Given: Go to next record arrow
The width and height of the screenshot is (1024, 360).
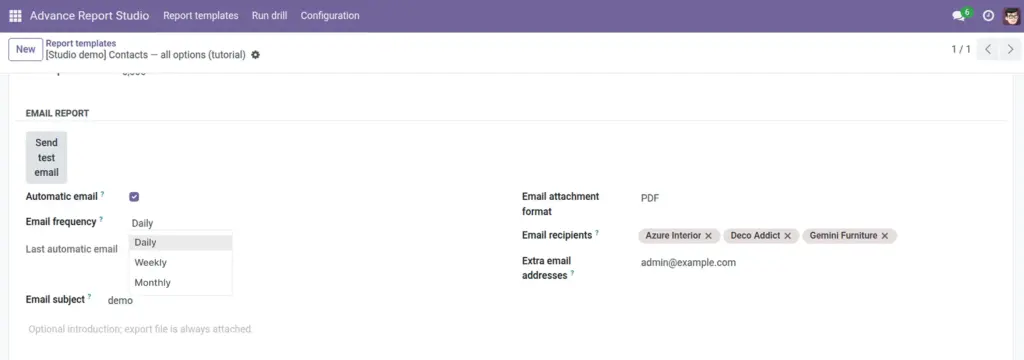Looking at the screenshot, I should point(1010,49).
